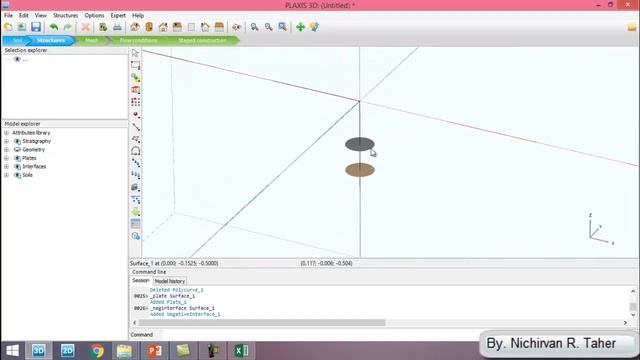The height and width of the screenshot is (360, 640).
Task: Hide the Interfaces group
Action: pyautogui.click(x=18, y=167)
